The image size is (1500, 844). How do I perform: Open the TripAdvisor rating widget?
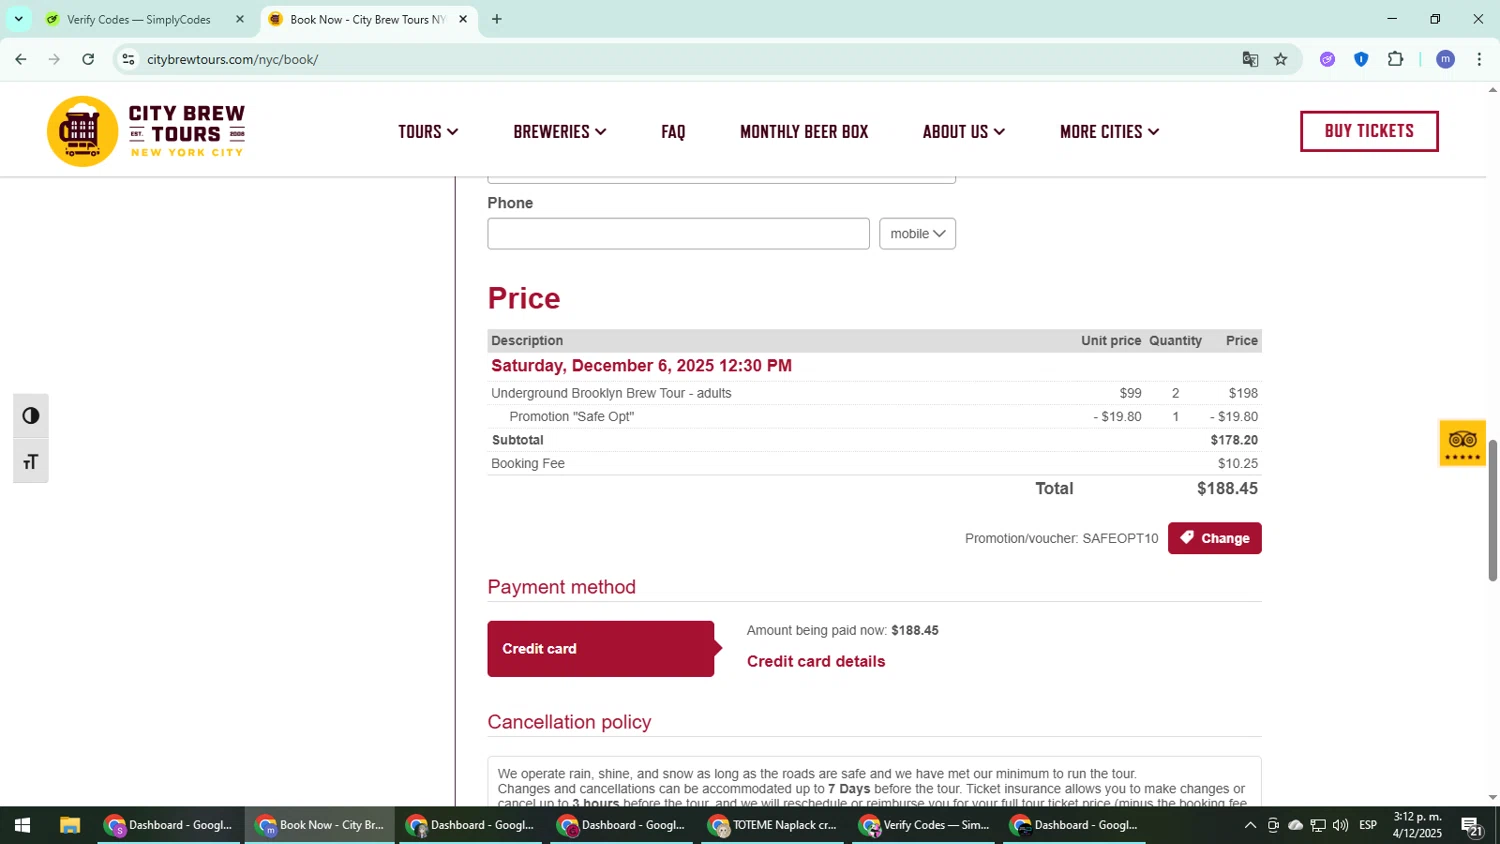pyautogui.click(x=1462, y=443)
